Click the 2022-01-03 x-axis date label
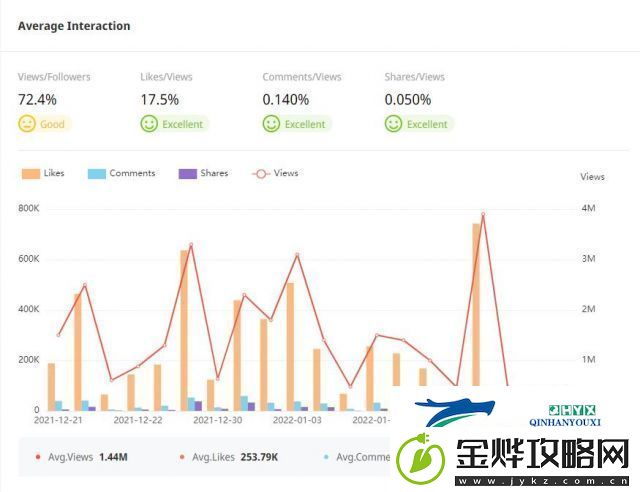 click(x=297, y=420)
